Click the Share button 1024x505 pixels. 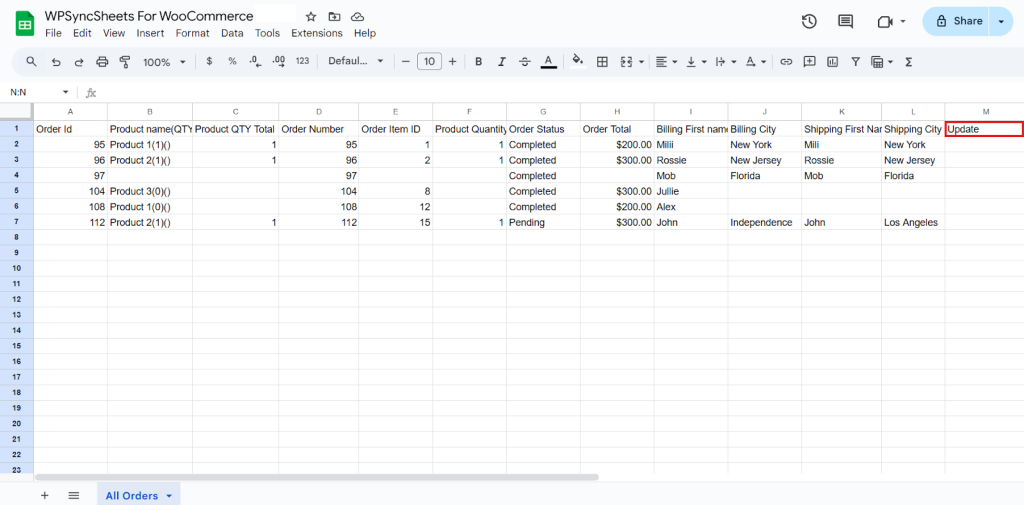[x=957, y=21]
